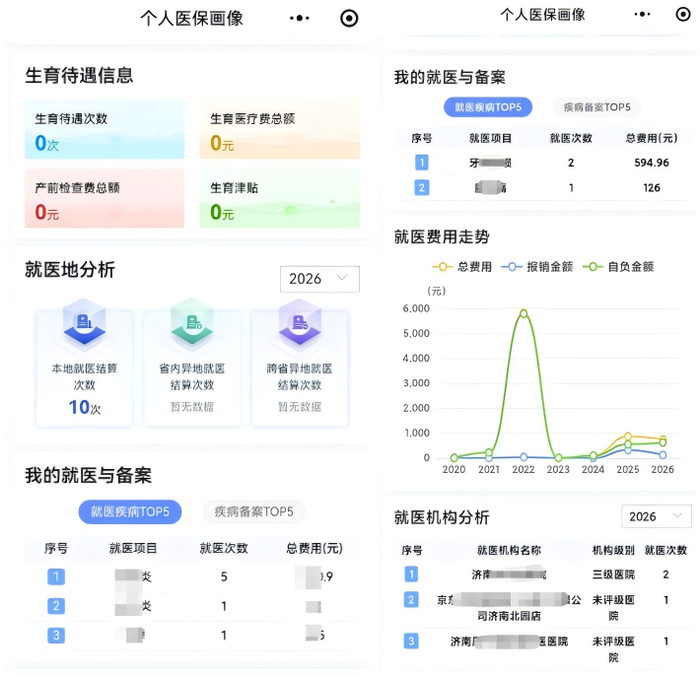Open the 2026 year dropdown in 就医地分析

tap(320, 279)
